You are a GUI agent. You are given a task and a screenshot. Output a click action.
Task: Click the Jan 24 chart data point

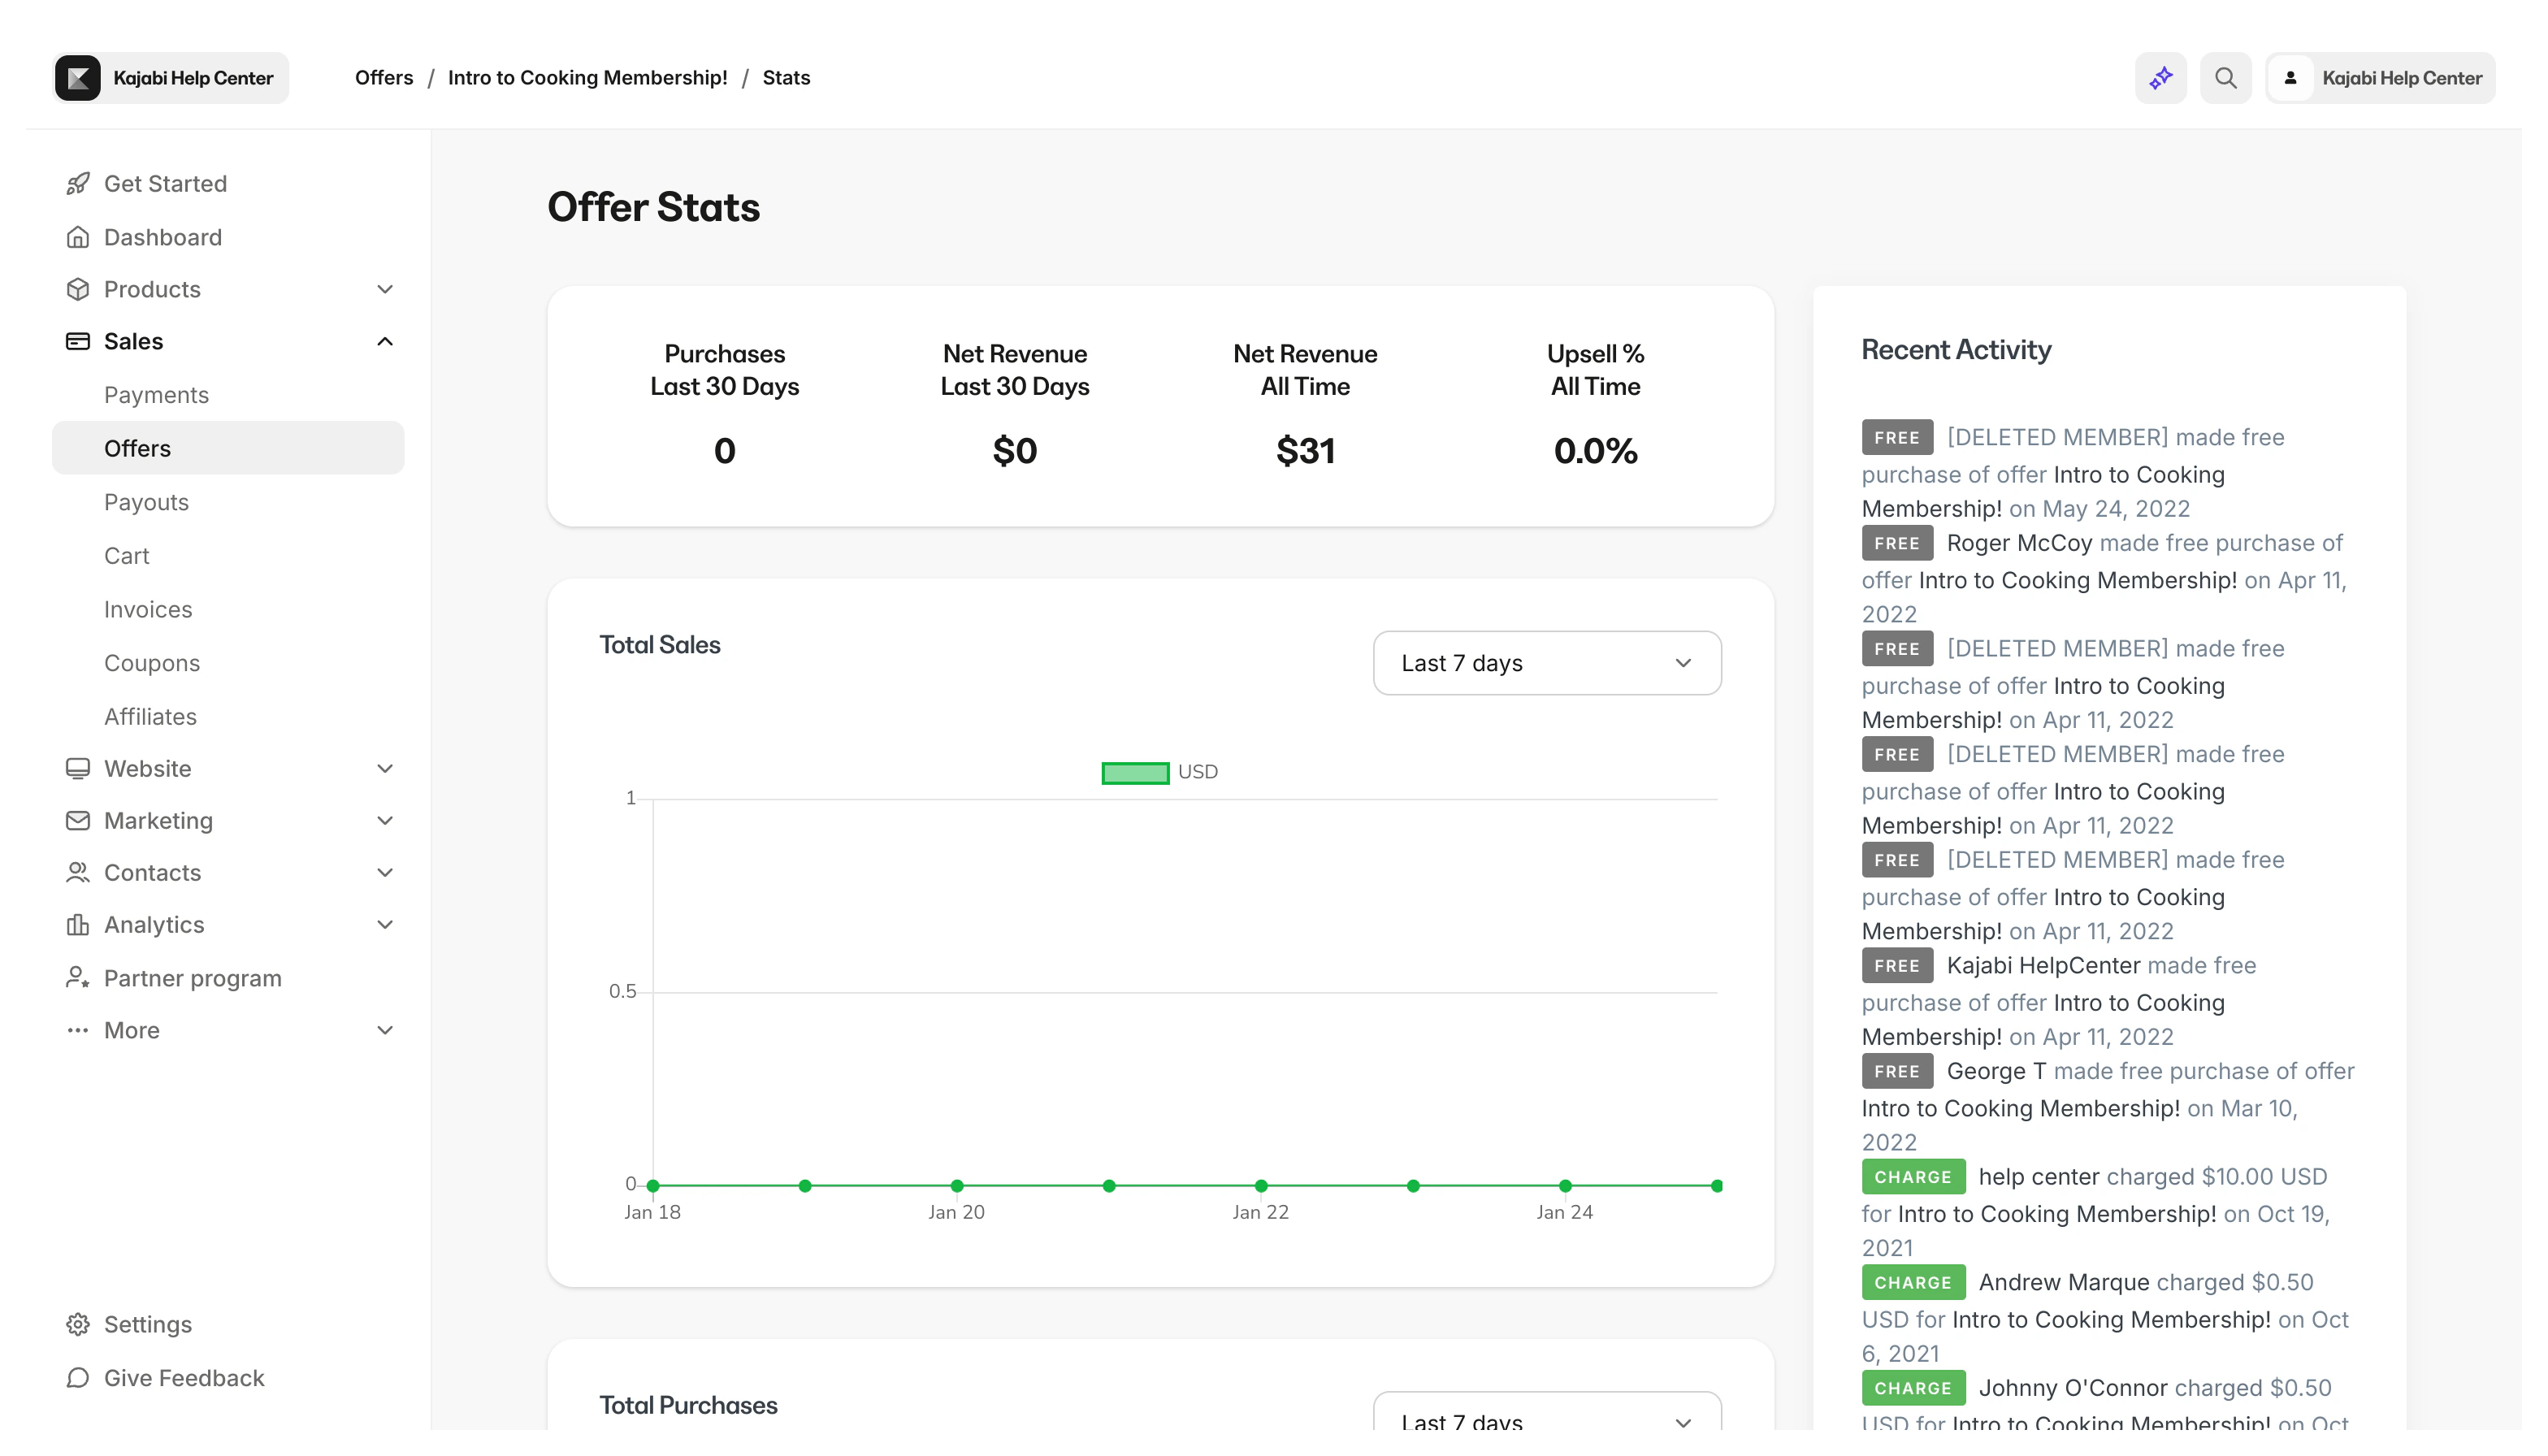click(x=1565, y=1186)
